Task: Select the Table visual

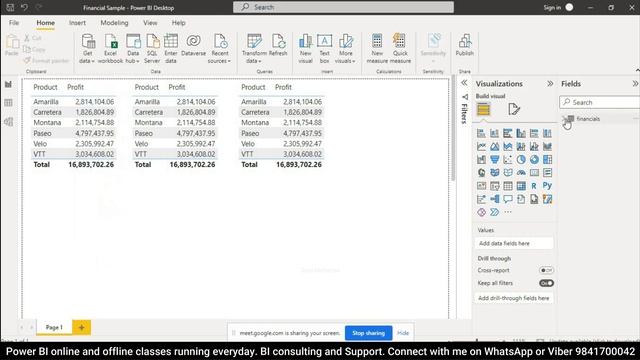Action: coord(508,186)
